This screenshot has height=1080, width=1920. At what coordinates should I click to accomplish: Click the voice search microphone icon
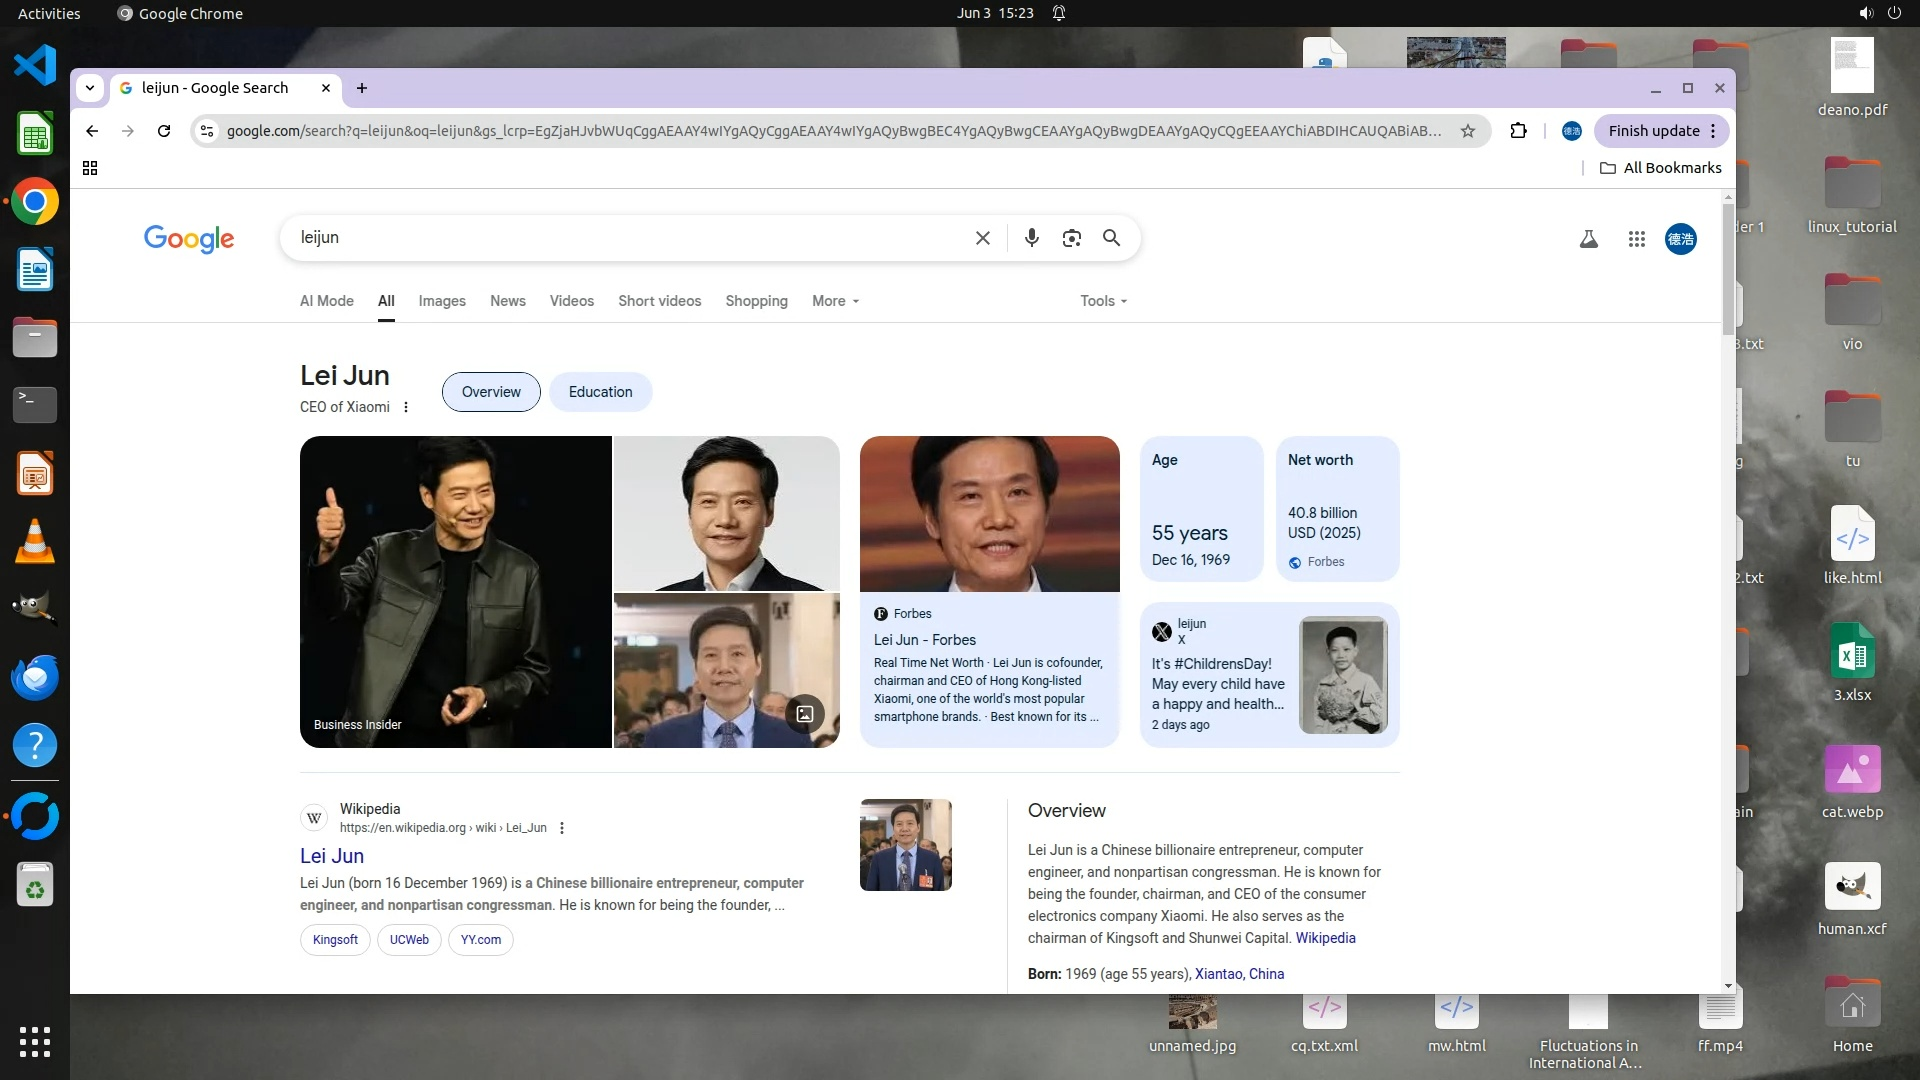[x=1031, y=238]
